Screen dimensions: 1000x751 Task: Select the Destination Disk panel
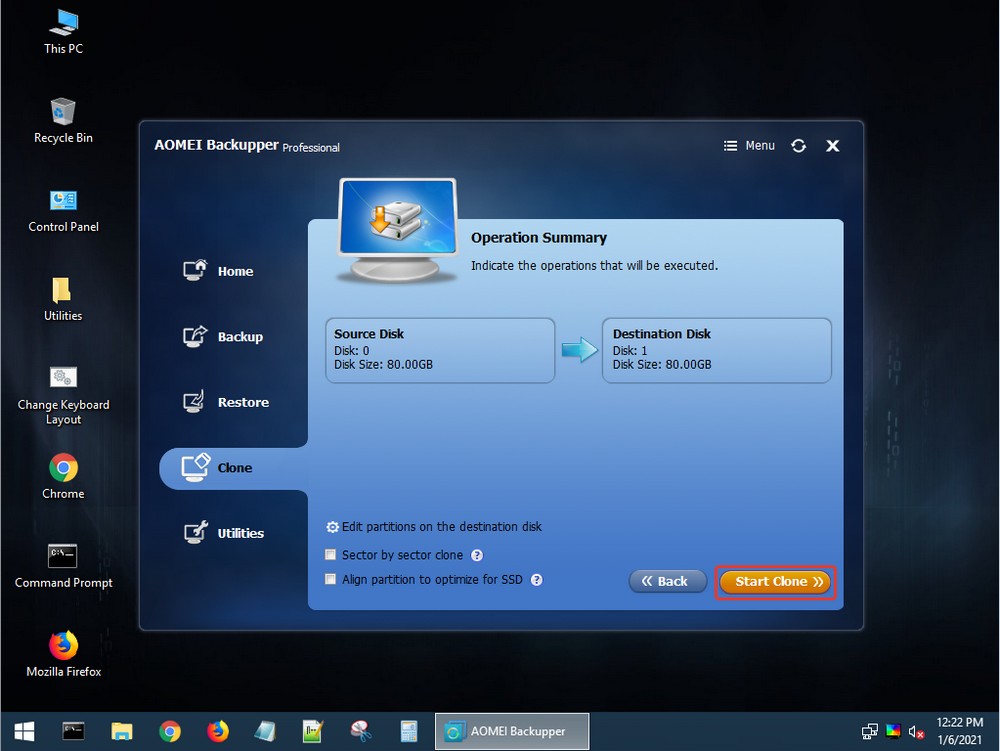point(716,350)
